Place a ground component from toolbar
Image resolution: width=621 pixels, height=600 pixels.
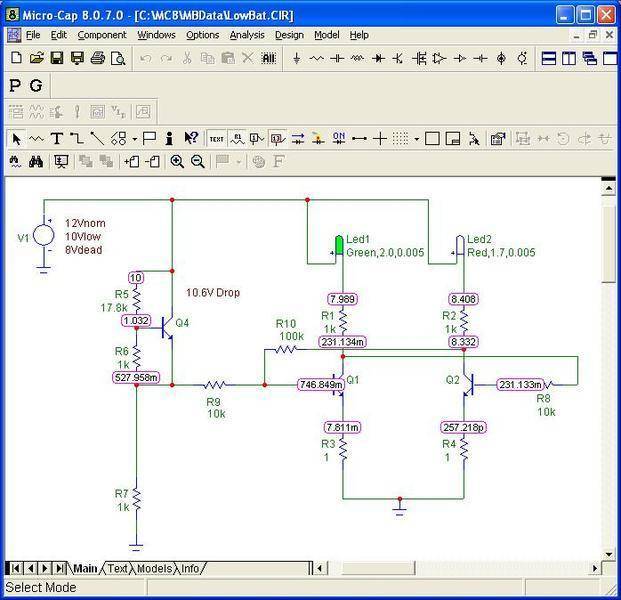(297, 59)
